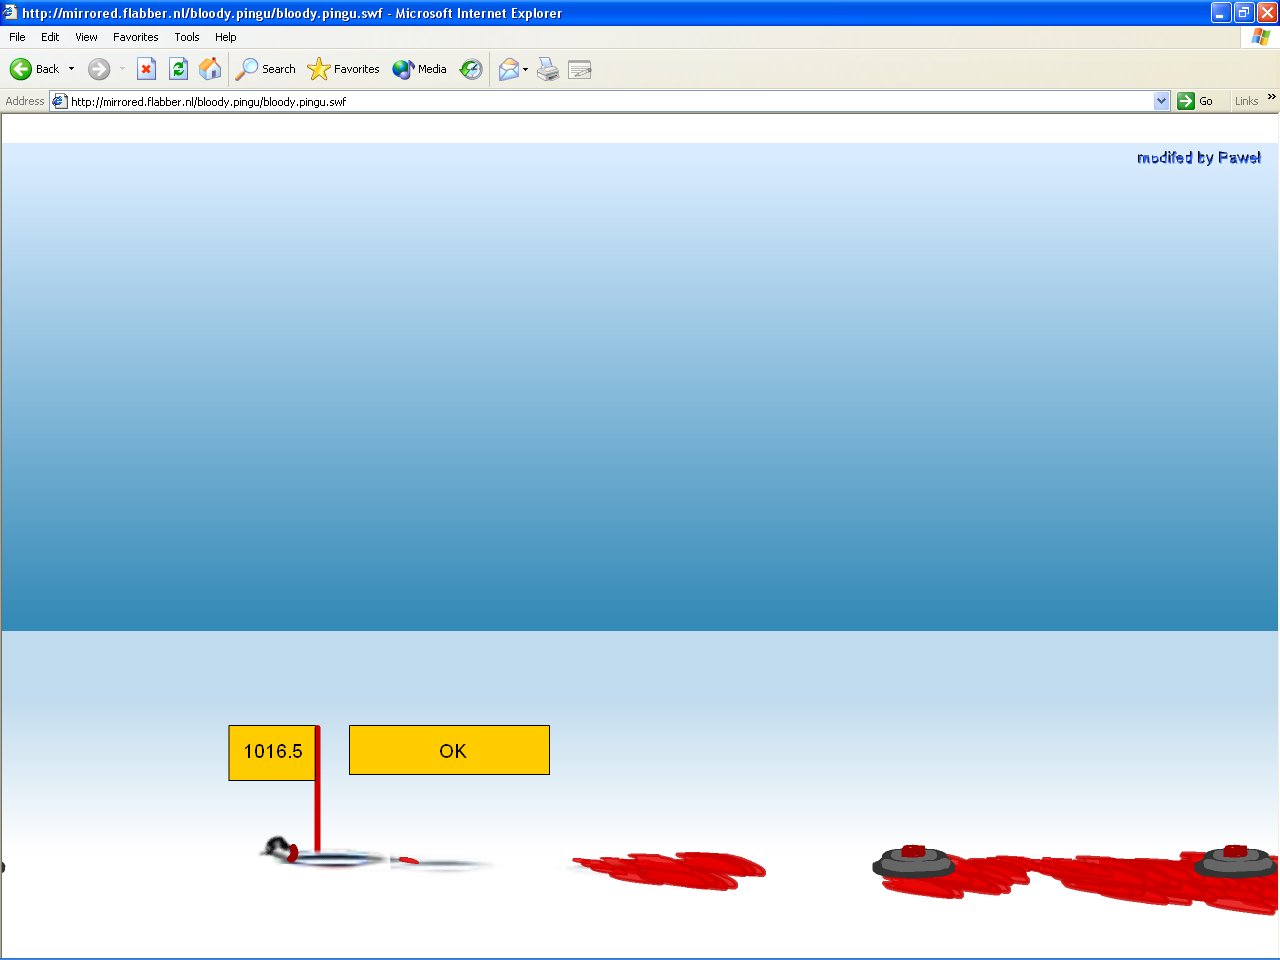The width and height of the screenshot is (1280, 960).
Task: Close the Internet Explorer window
Action: [x=1267, y=13]
